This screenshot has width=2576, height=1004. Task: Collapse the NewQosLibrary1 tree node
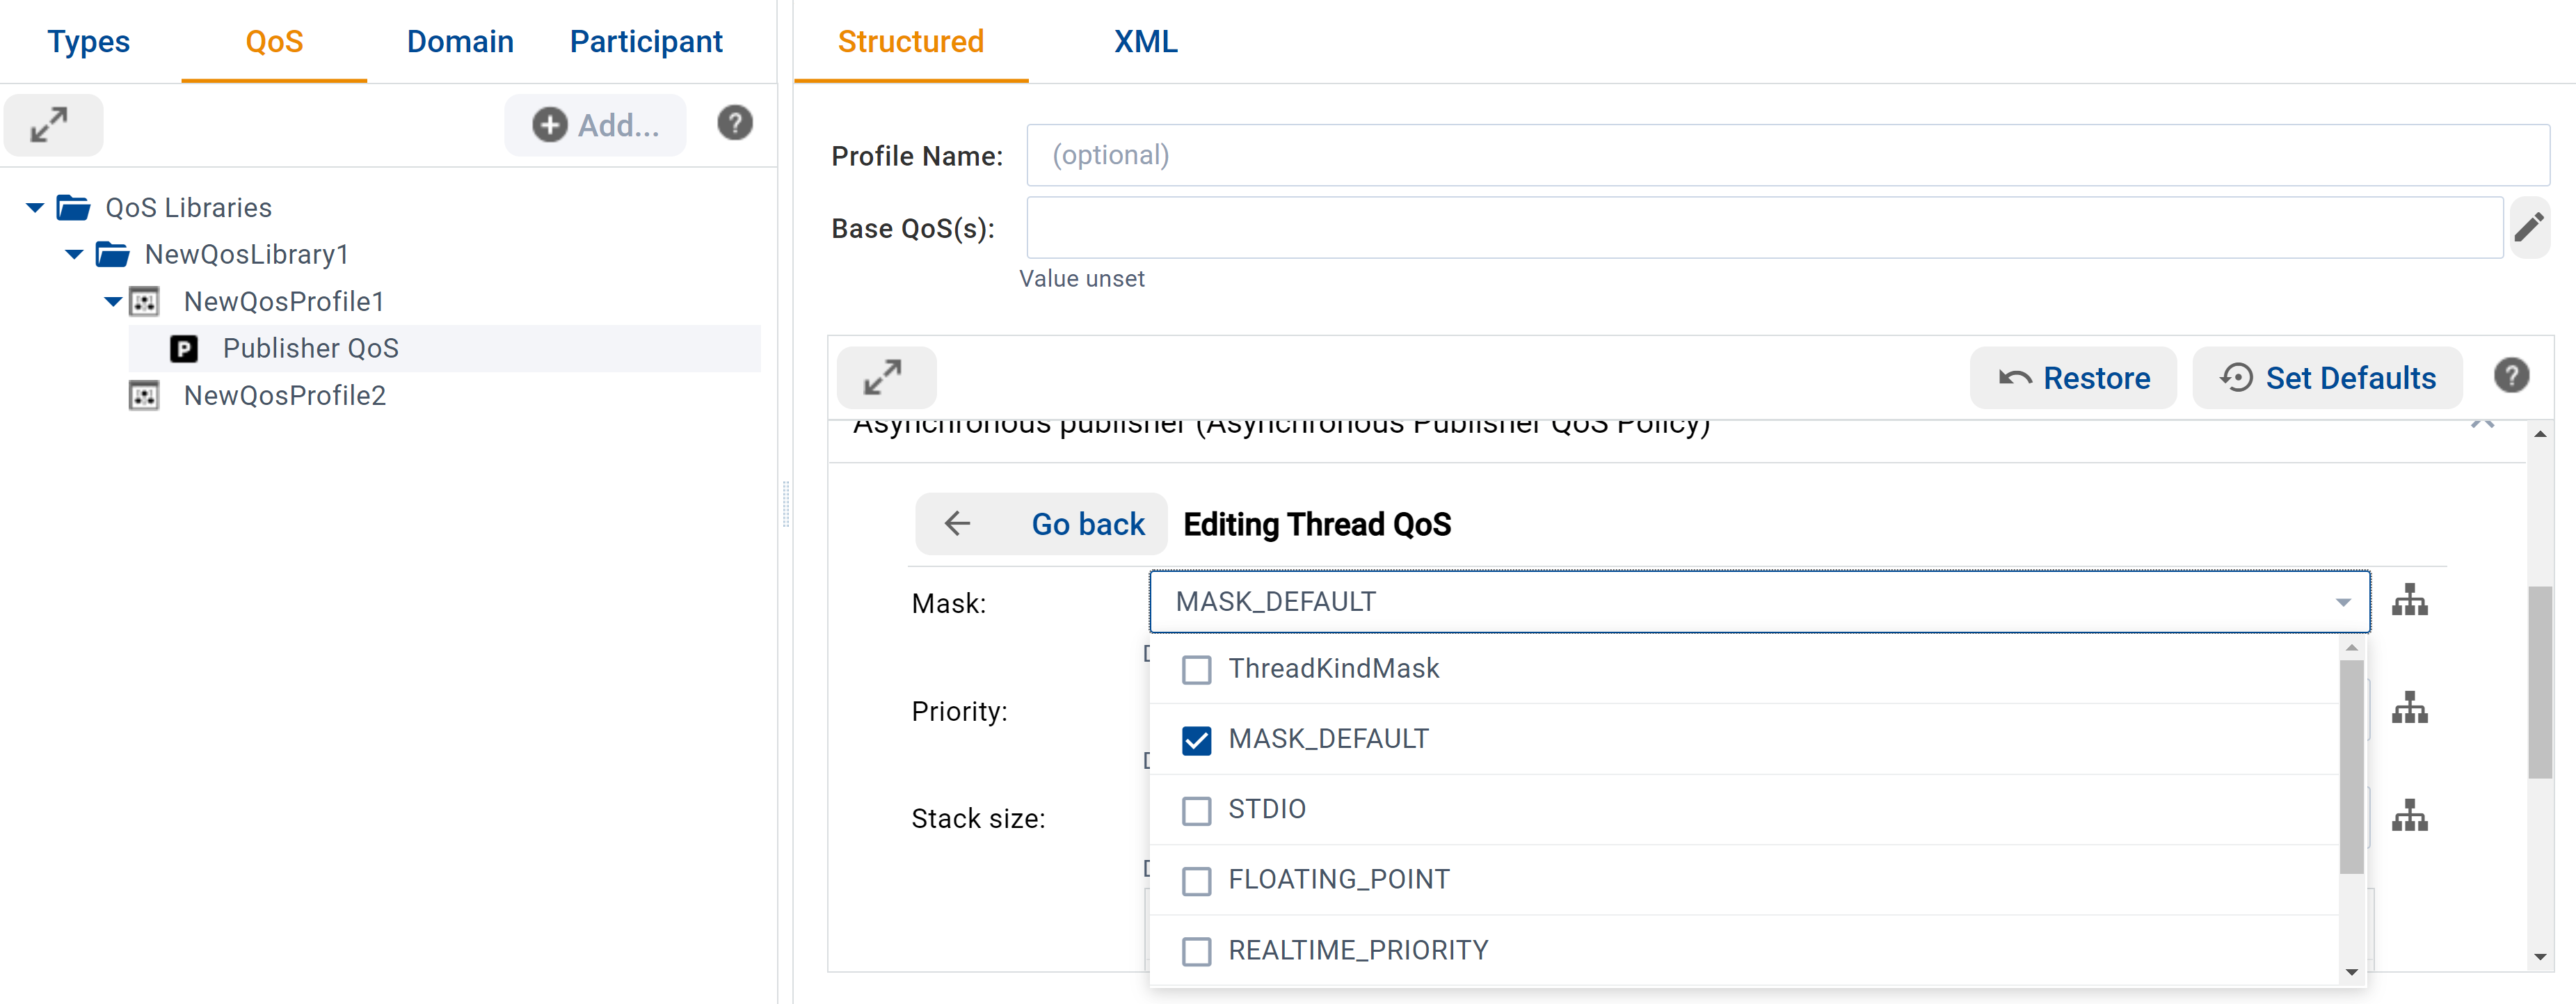(x=74, y=255)
